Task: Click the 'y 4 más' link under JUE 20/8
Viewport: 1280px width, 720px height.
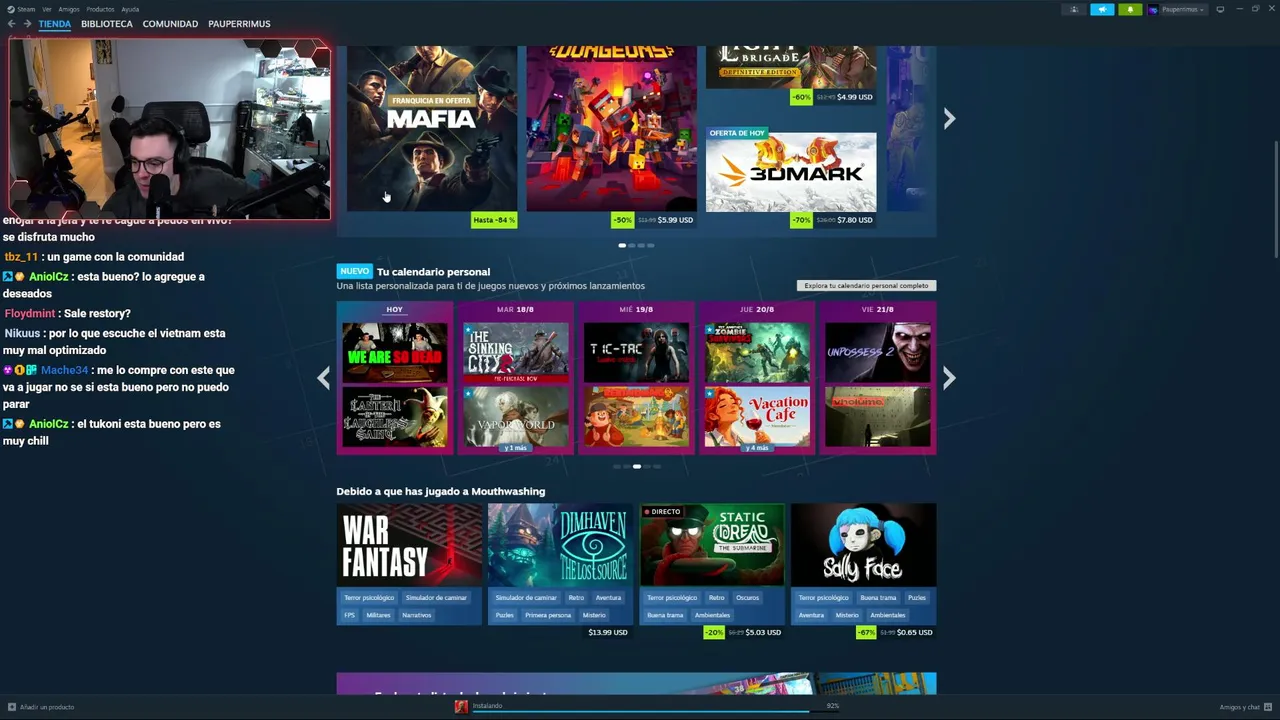Action: pos(757,448)
